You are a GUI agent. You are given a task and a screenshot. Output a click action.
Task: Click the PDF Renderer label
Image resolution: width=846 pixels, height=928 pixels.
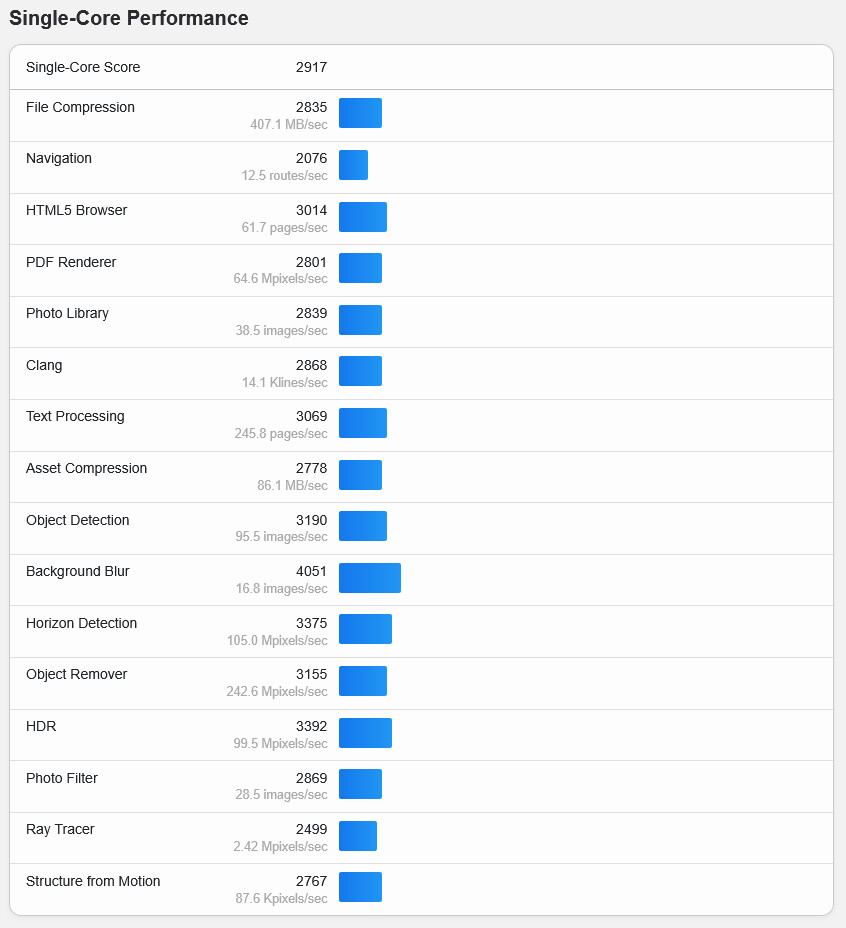71,262
